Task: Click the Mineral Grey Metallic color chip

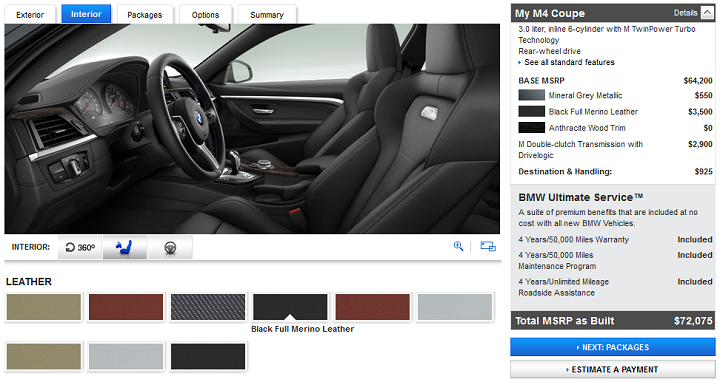Action: pyautogui.click(x=532, y=95)
